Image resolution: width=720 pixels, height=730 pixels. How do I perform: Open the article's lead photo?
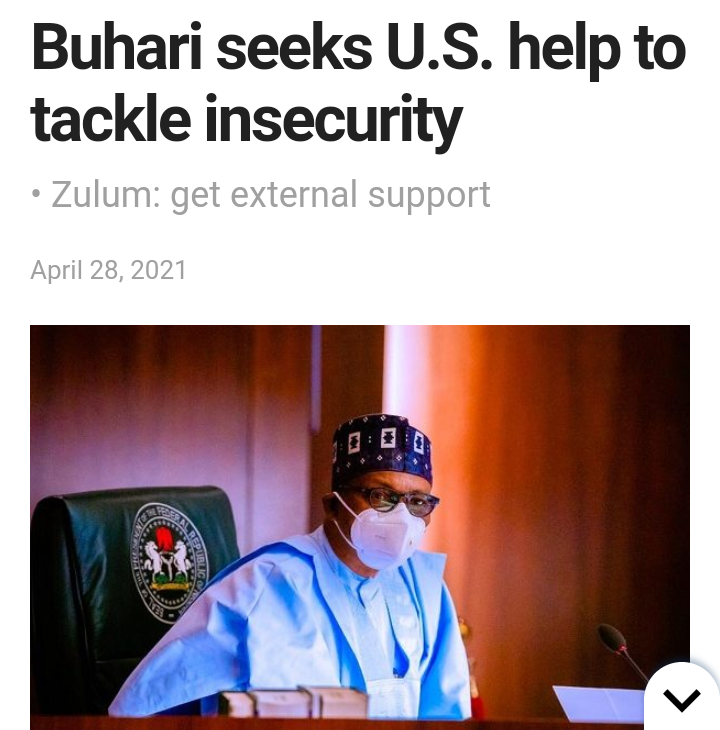pos(360,527)
